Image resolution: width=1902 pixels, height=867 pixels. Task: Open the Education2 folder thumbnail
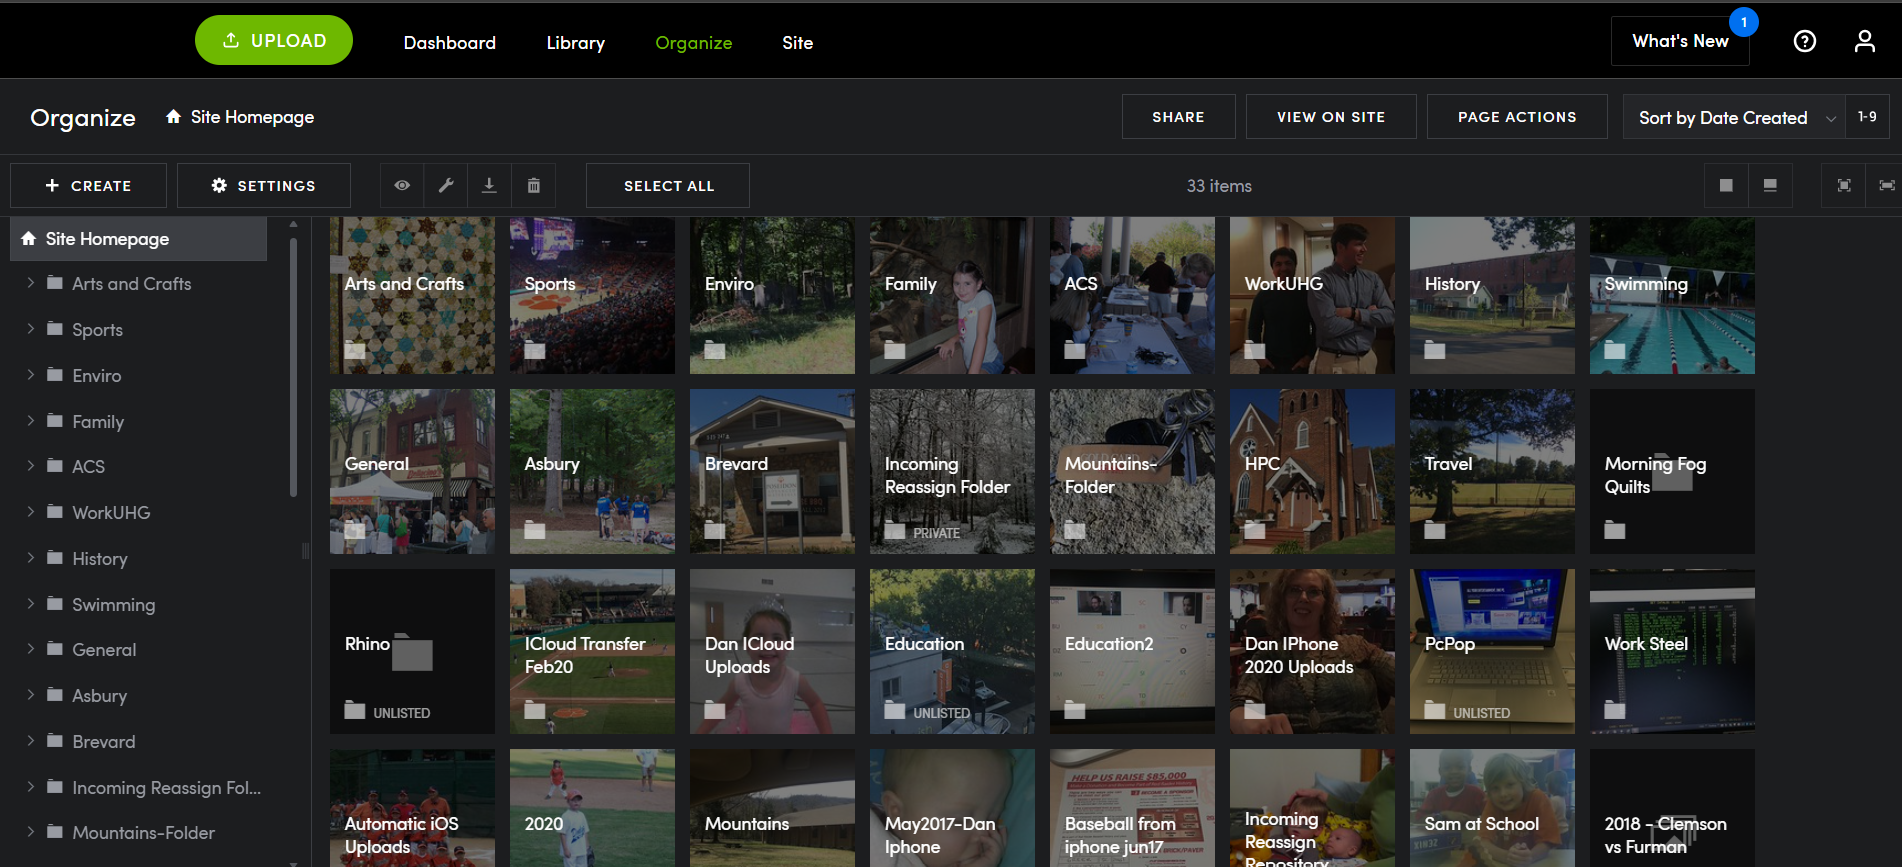click(x=1132, y=651)
